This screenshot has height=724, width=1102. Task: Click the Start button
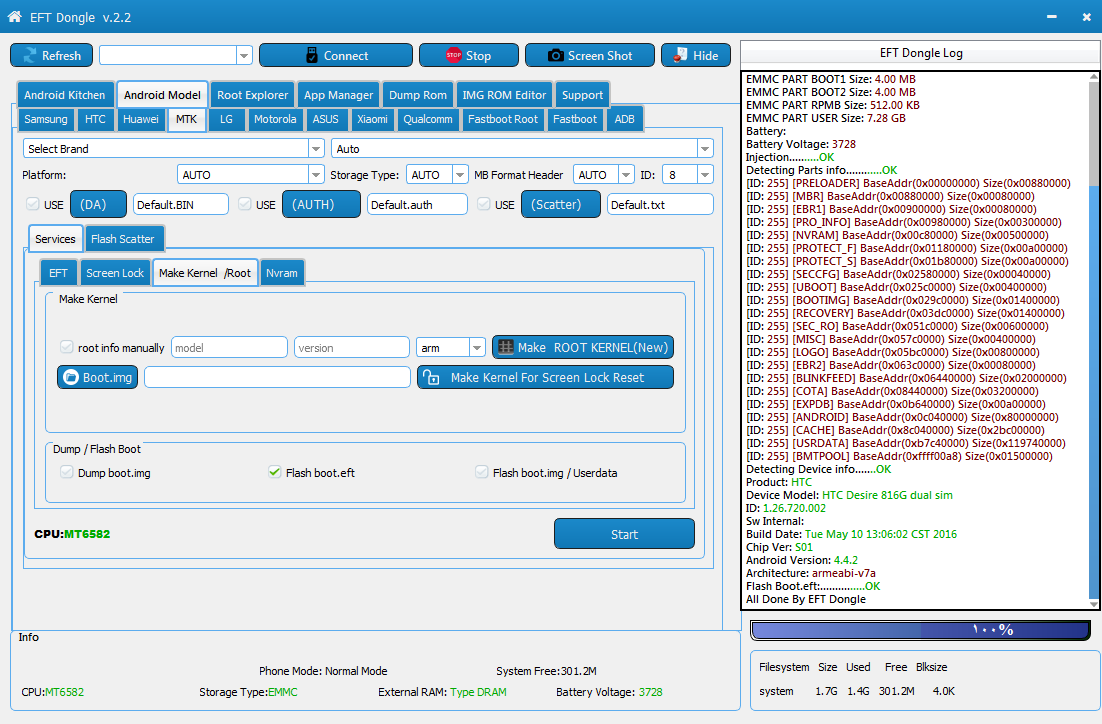[x=624, y=534]
